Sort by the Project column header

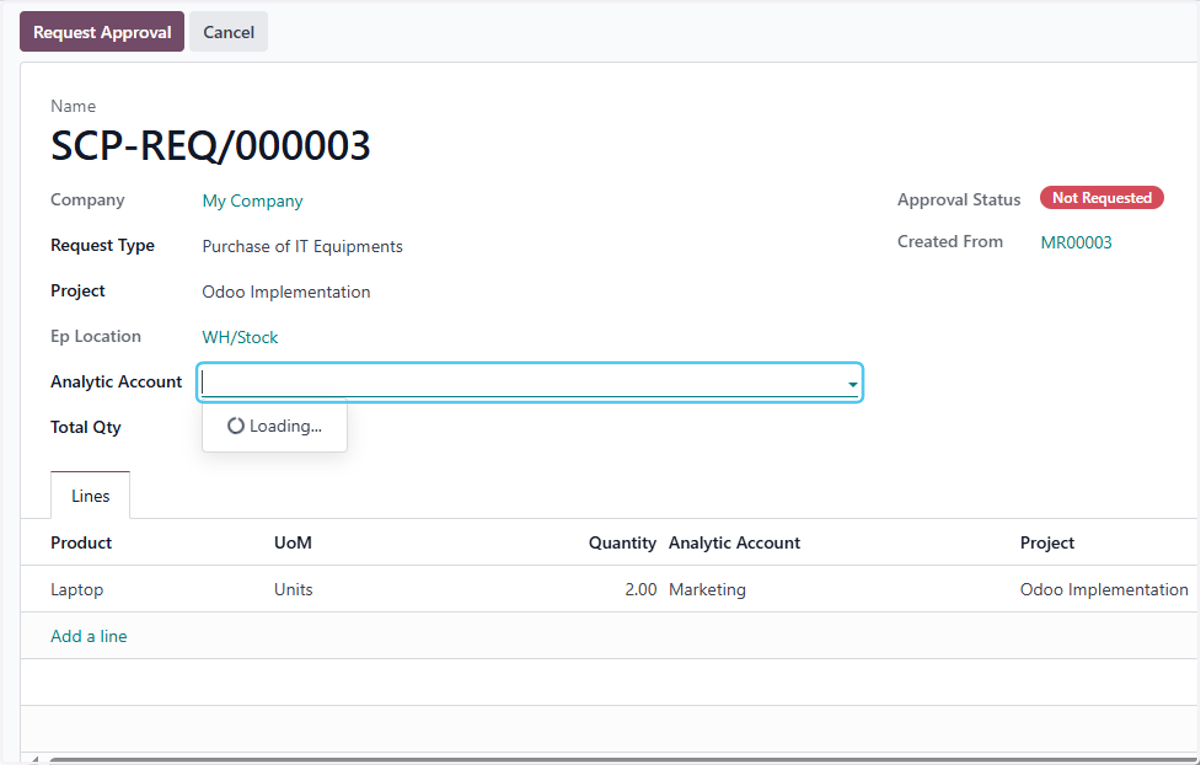(x=1047, y=542)
